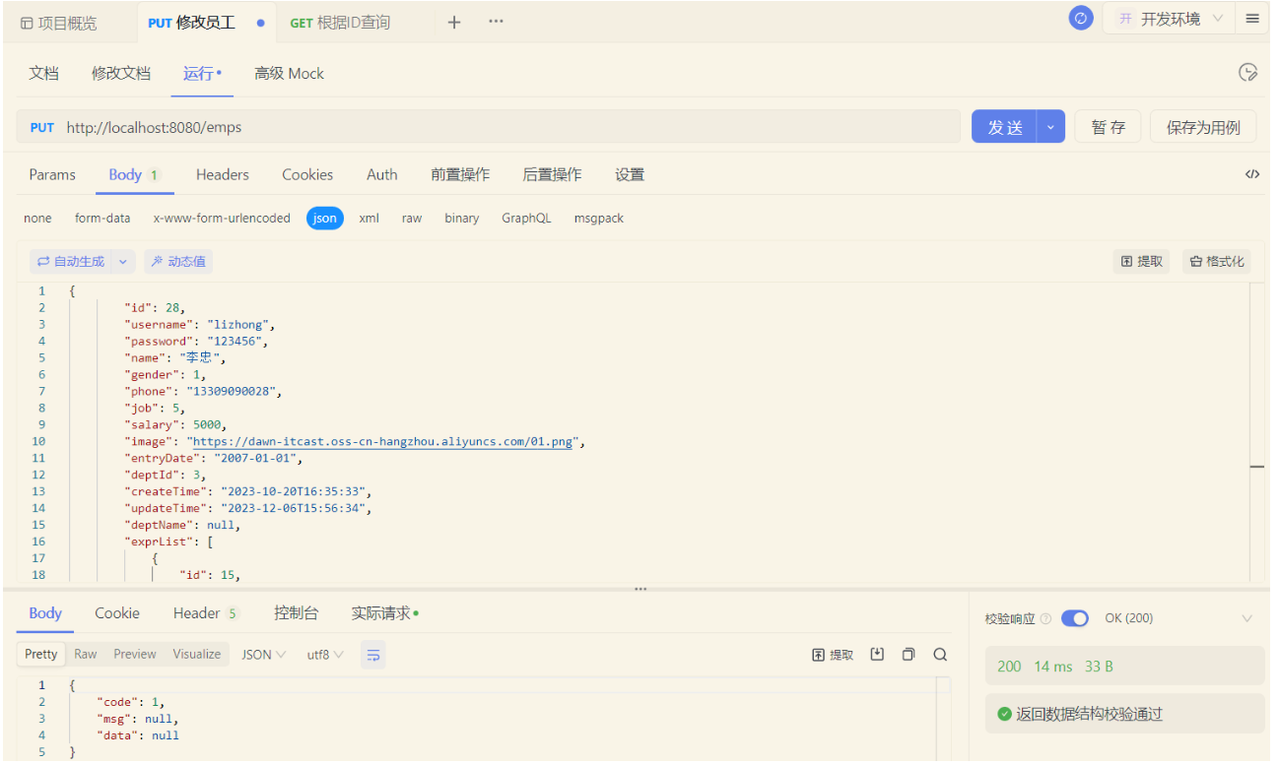Screen dimensions: 1280x765
Task: Click the 格式化 format icon for the JSON body
Action: coord(1216,260)
